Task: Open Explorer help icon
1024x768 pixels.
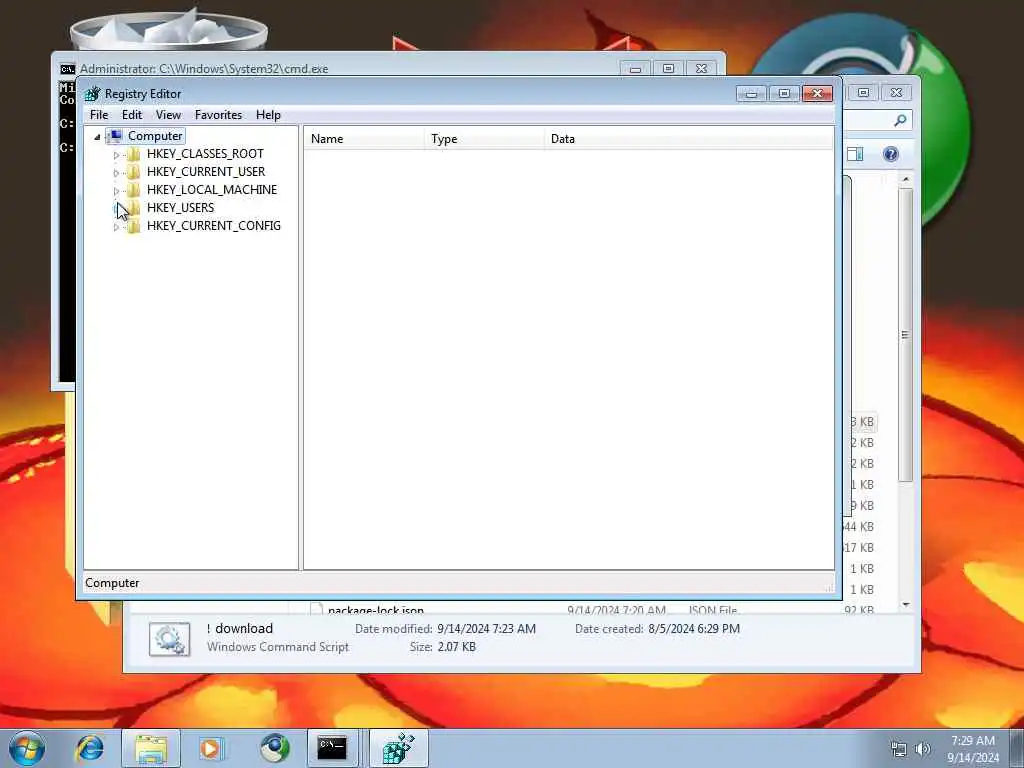Action: point(891,154)
